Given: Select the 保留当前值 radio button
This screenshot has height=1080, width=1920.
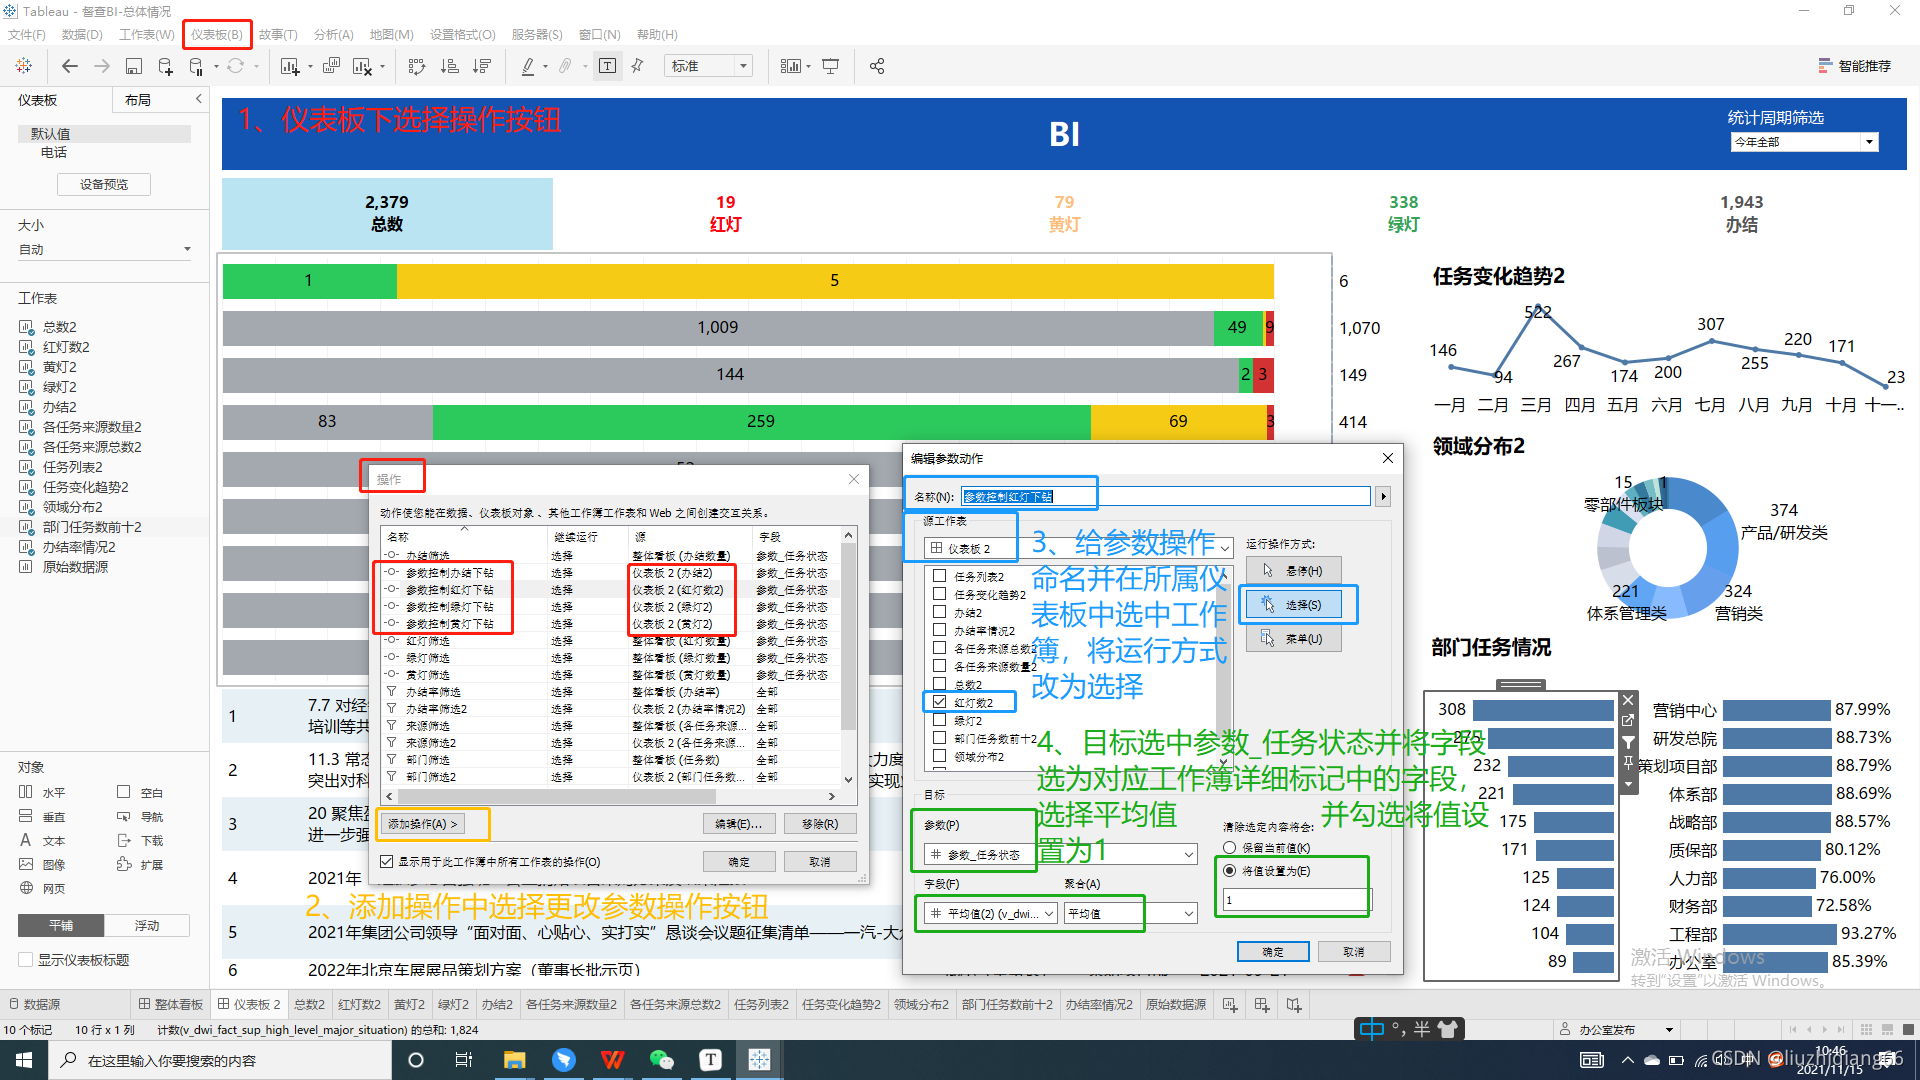Looking at the screenshot, I should [x=1229, y=847].
